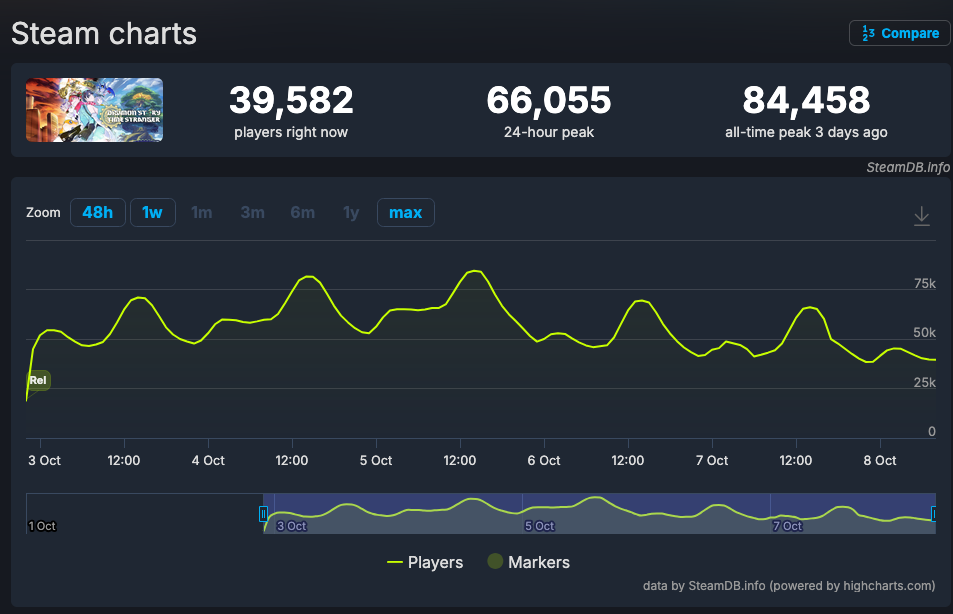Switch zoom to max range
Image resolution: width=953 pixels, height=614 pixels.
pos(405,212)
